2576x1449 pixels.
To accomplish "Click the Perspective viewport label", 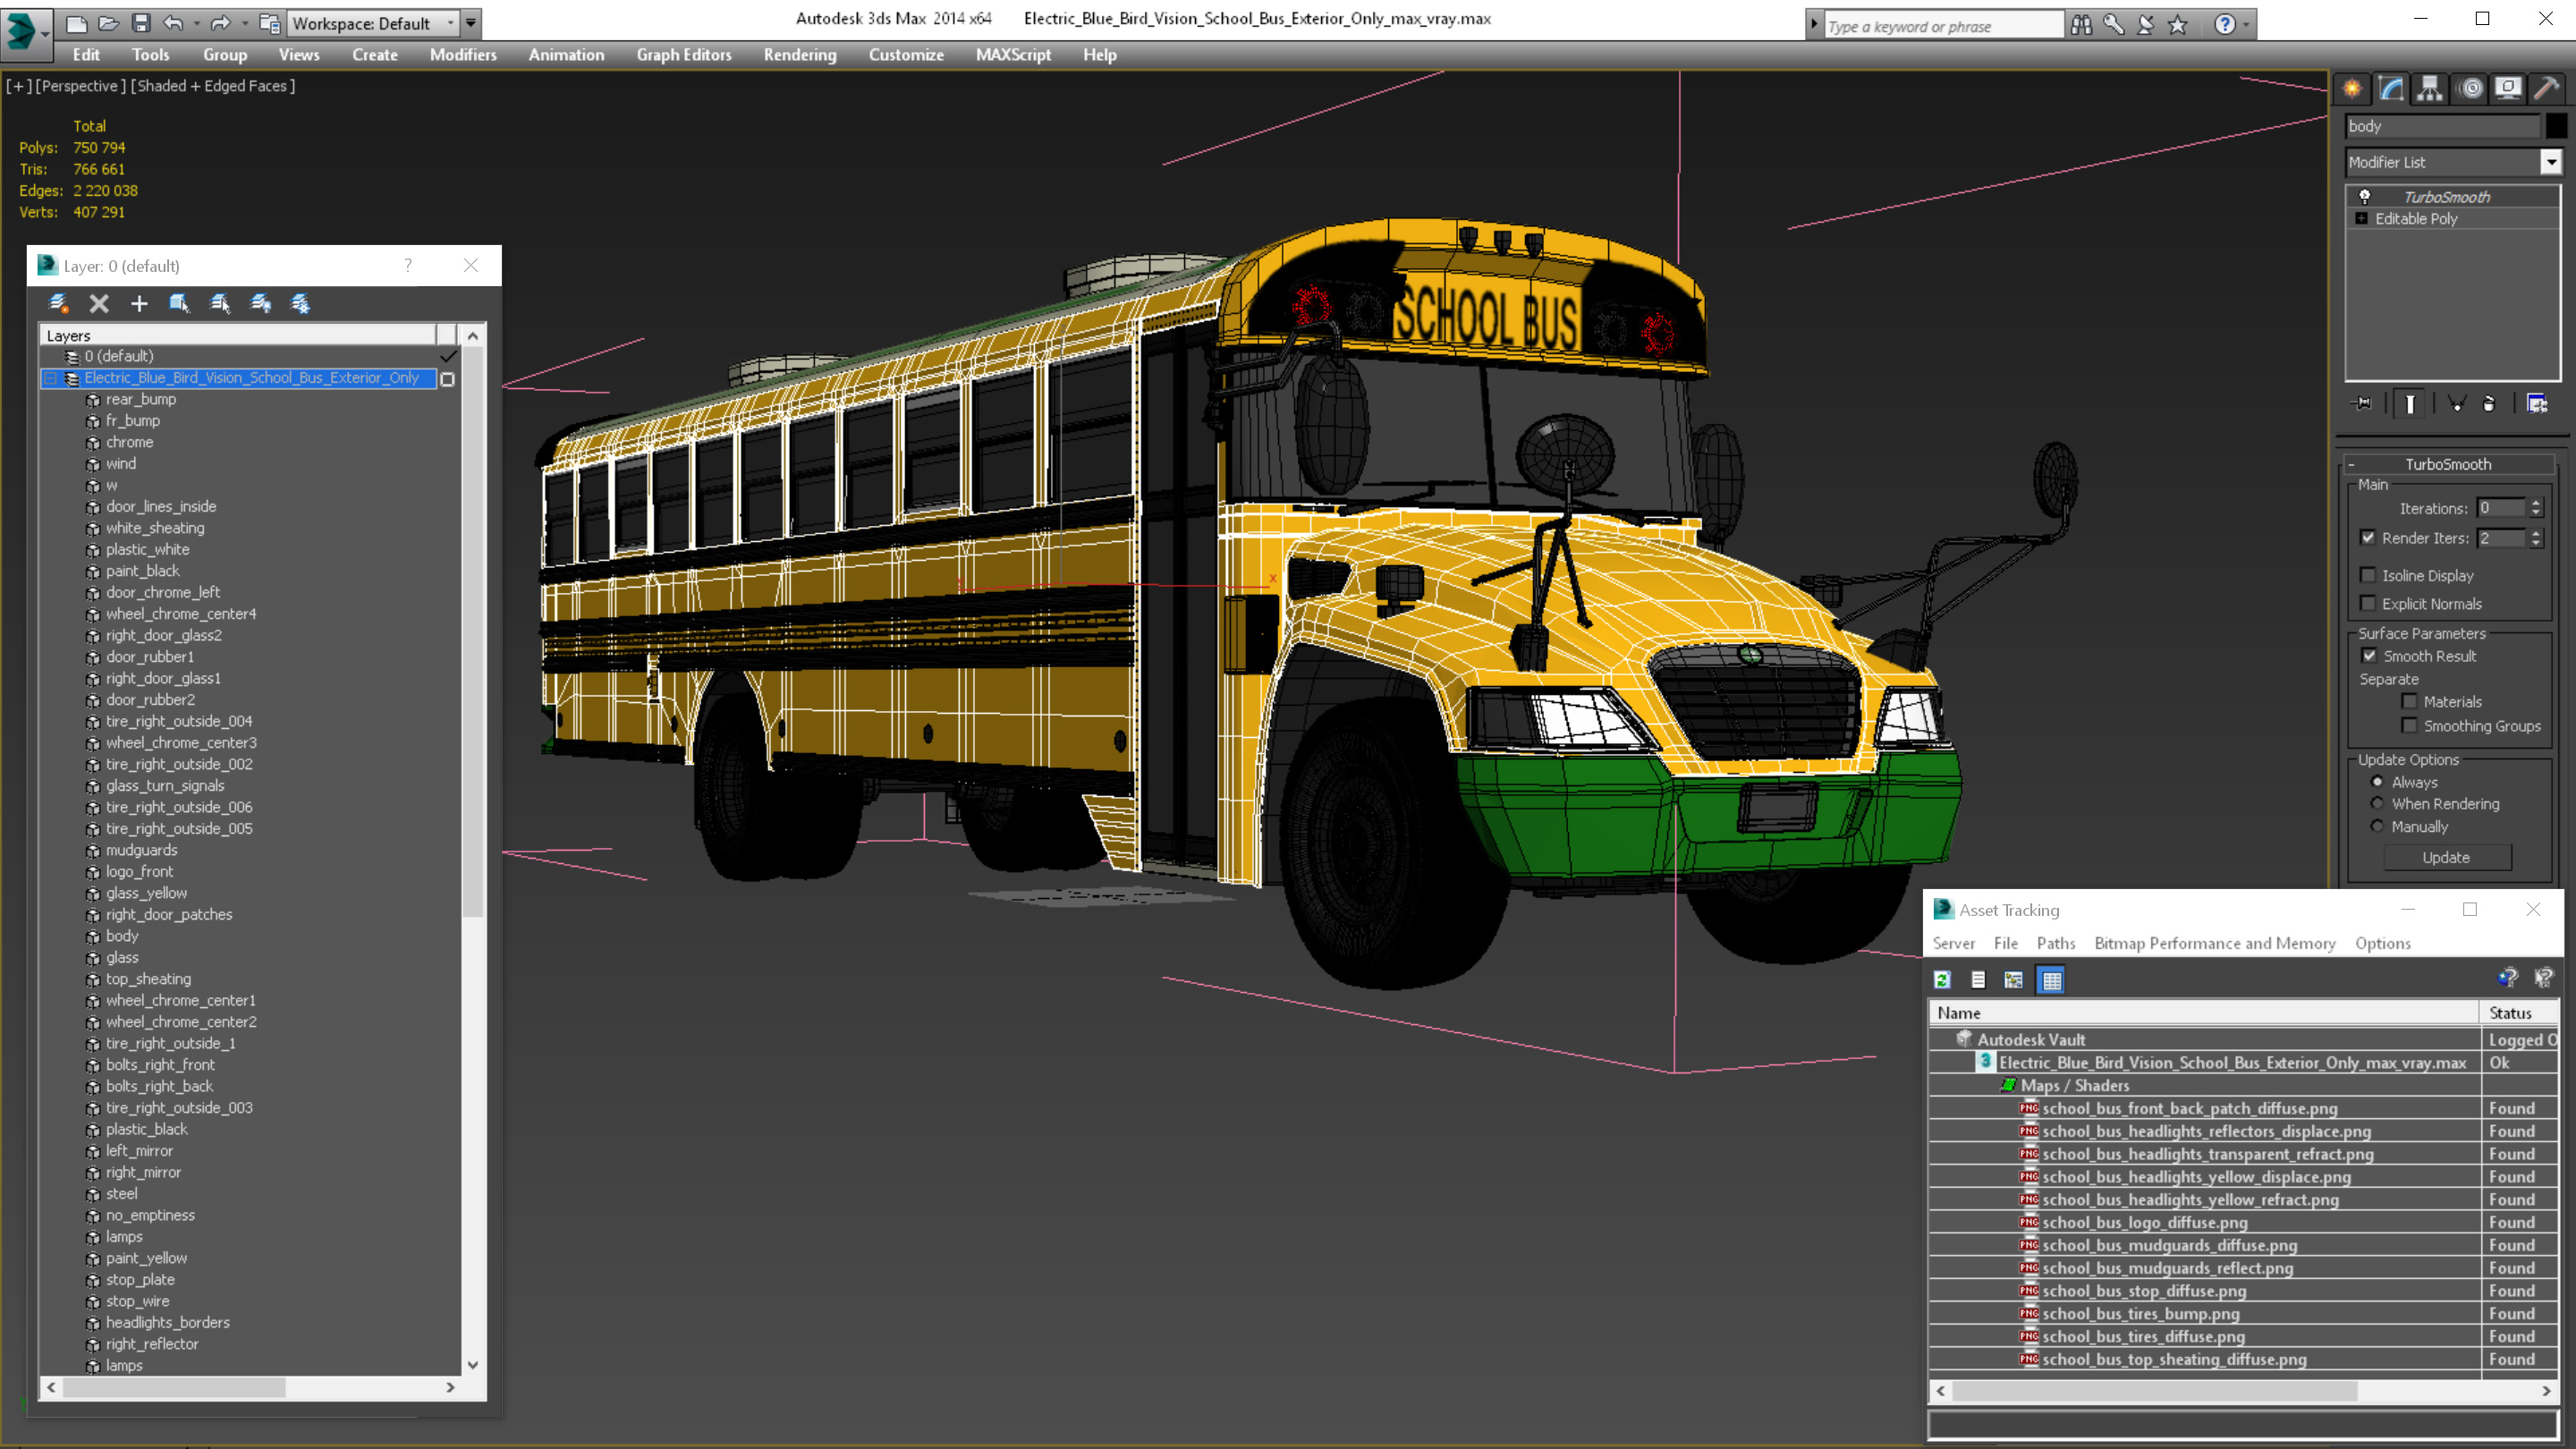I will 80,86.
